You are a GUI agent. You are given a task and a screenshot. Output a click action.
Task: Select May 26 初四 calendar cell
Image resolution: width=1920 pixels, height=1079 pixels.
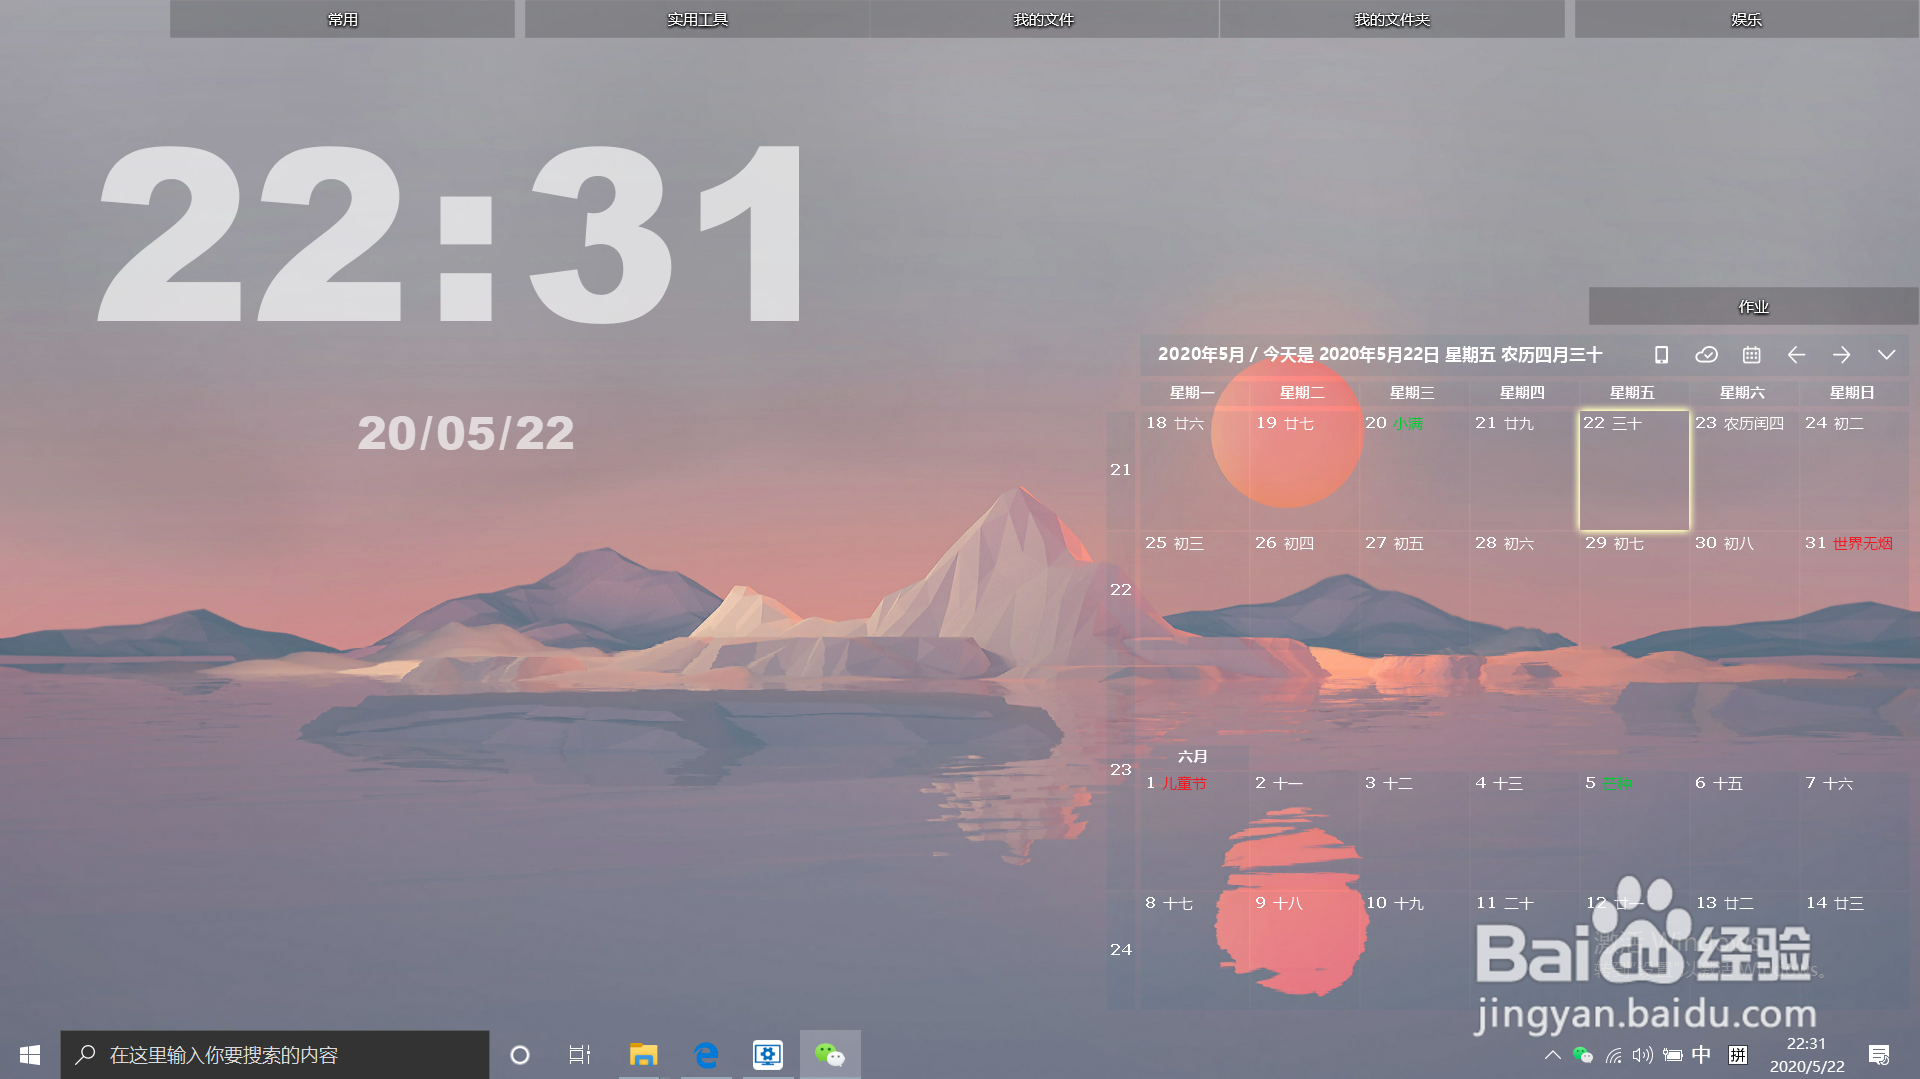tap(1304, 590)
